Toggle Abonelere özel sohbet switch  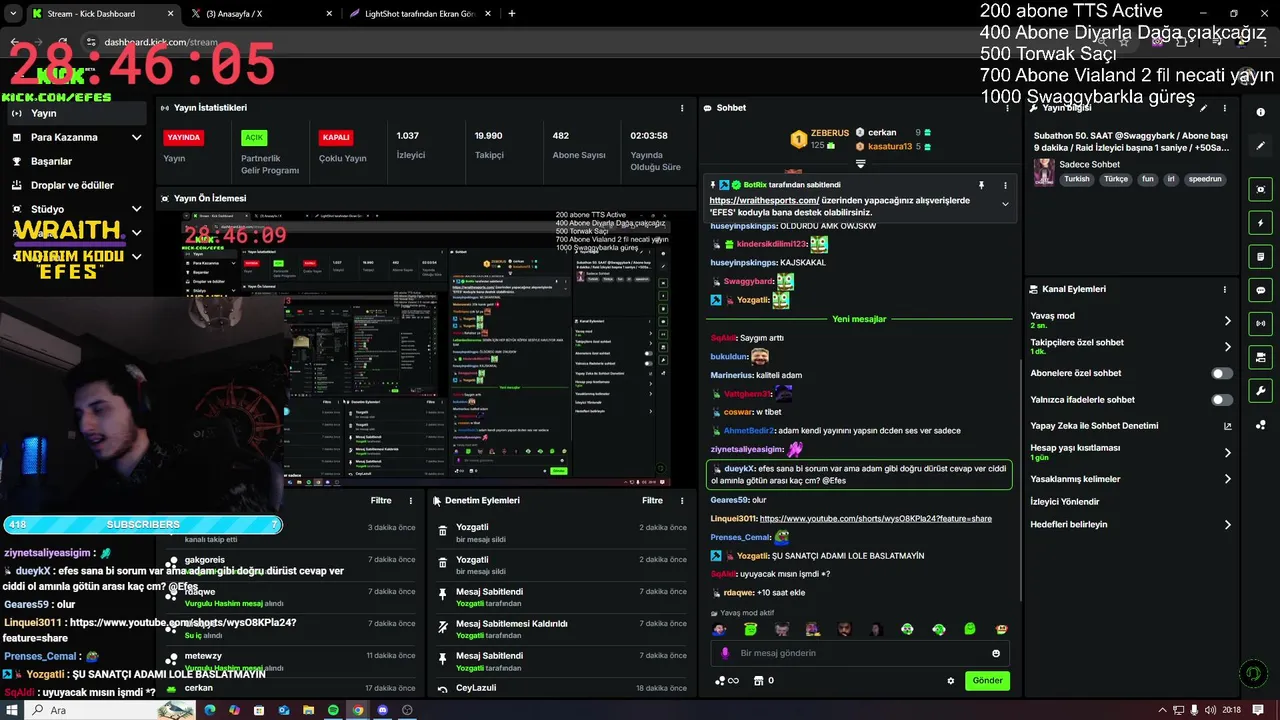(x=1222, y=373)
